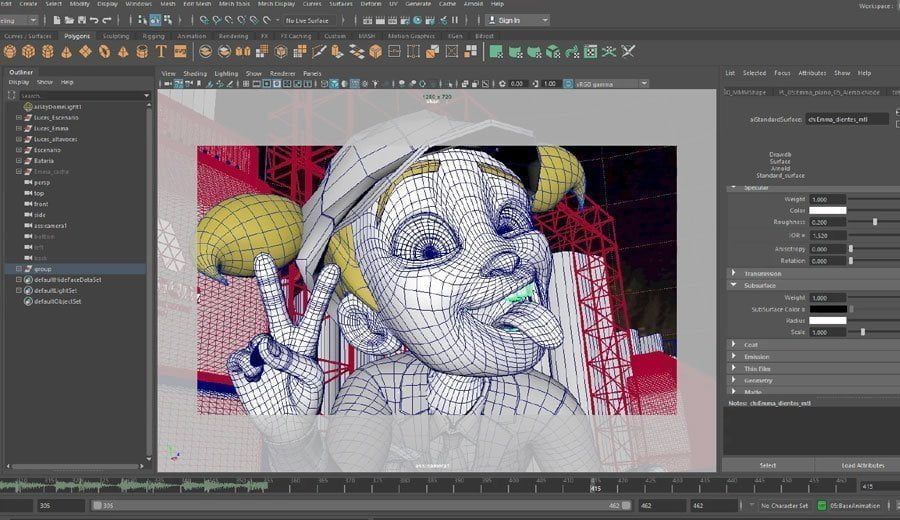
Task: Open the Sign In dropdown arrow
Action: coord(545,20)
